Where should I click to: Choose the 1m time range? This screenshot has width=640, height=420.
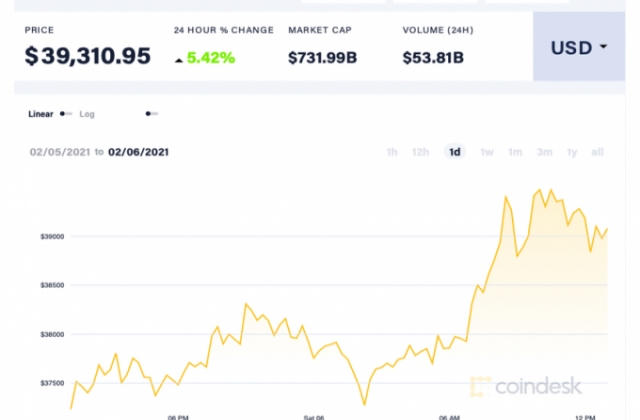[x=515, y=152]
